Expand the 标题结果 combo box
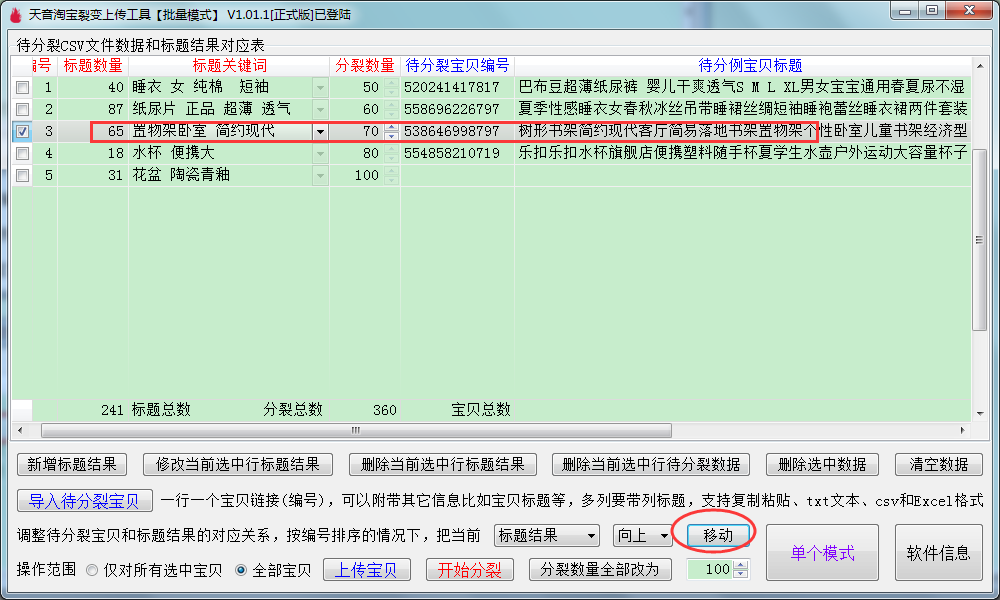 [x=591, y=536]
